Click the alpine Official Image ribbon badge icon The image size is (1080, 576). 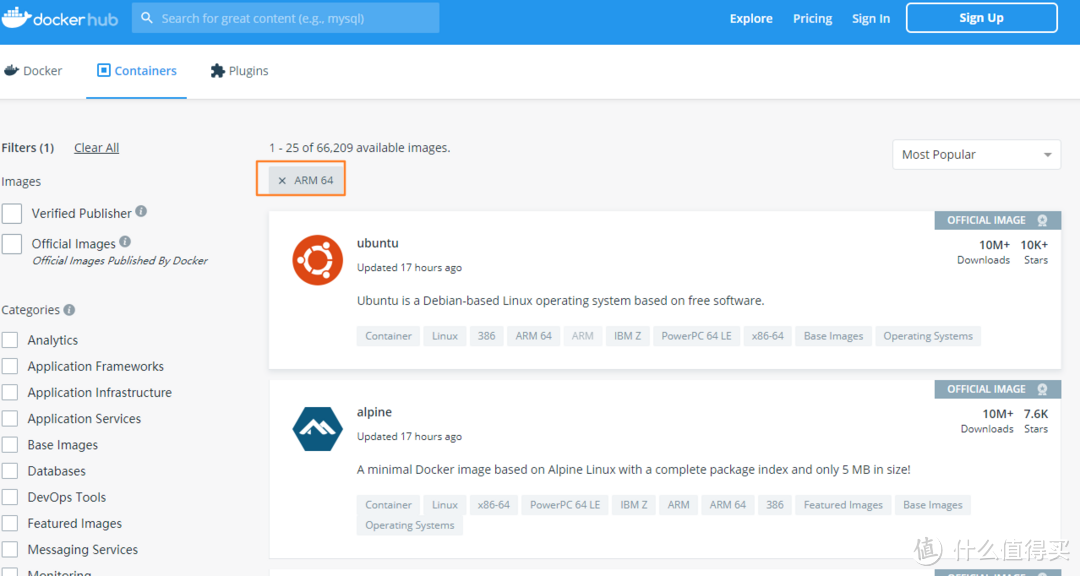click(1042, 389)
